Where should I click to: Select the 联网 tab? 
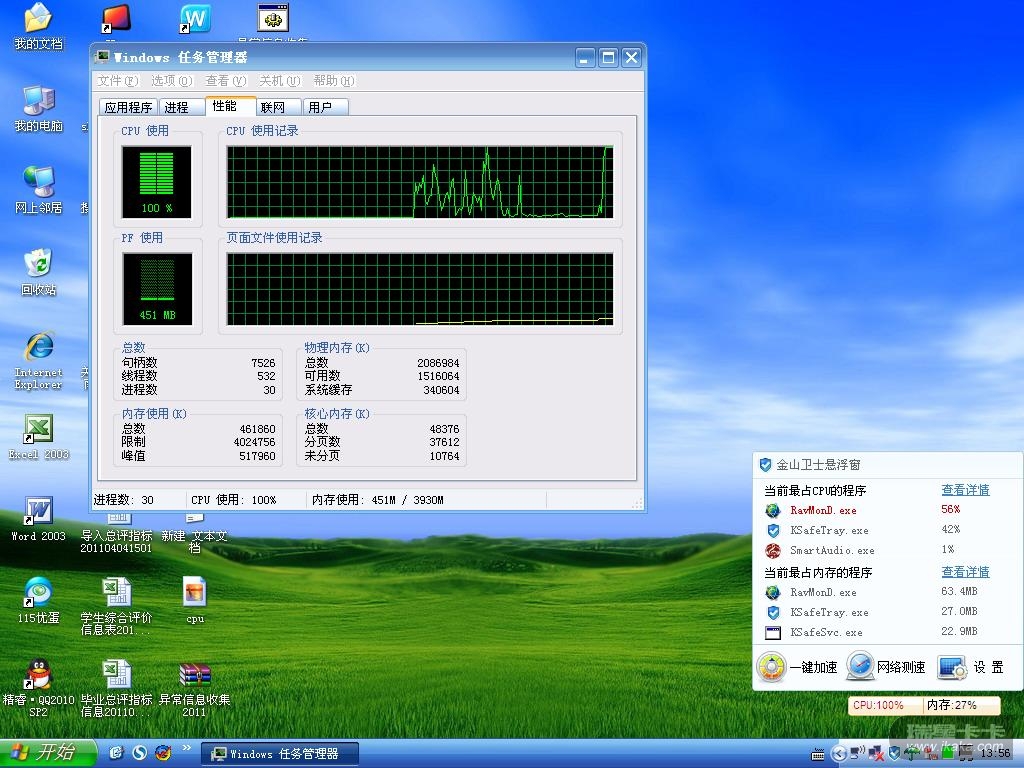coord(273,107)
